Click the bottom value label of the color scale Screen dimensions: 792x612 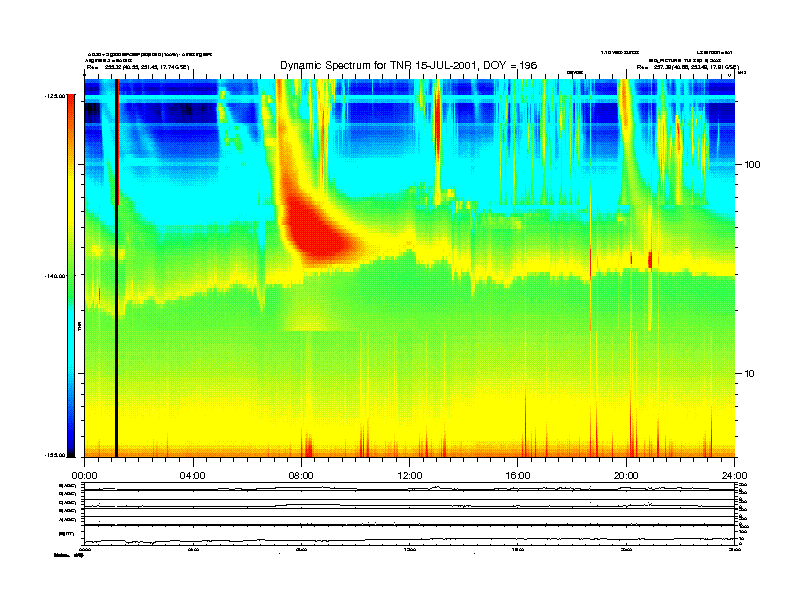56,455
